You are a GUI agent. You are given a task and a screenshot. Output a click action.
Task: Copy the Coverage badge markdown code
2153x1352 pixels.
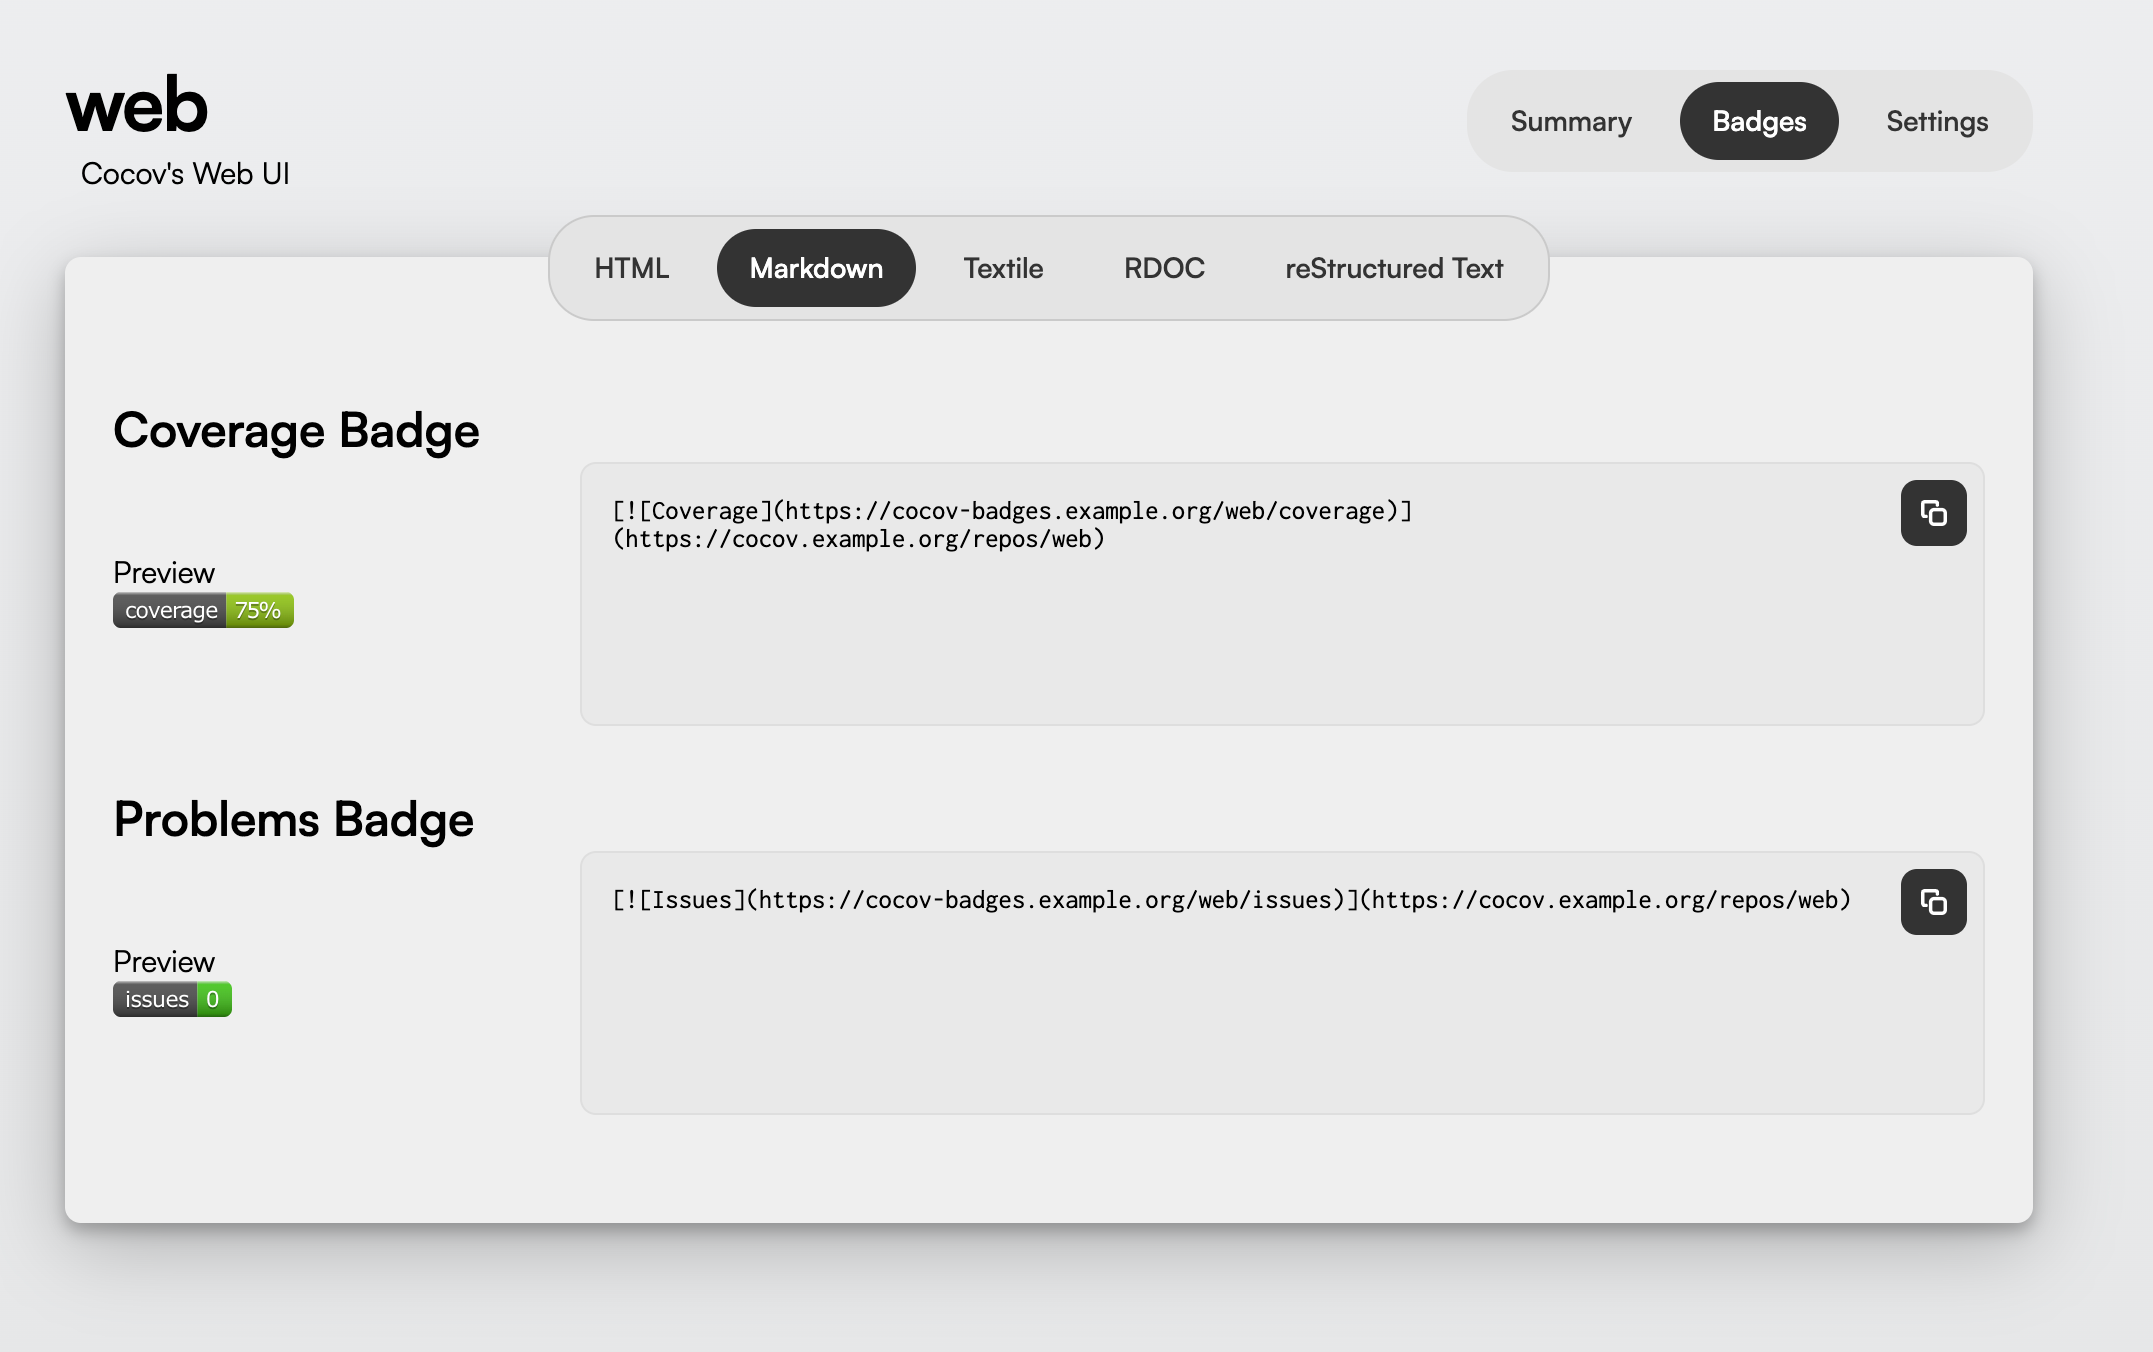[1933, 513]
